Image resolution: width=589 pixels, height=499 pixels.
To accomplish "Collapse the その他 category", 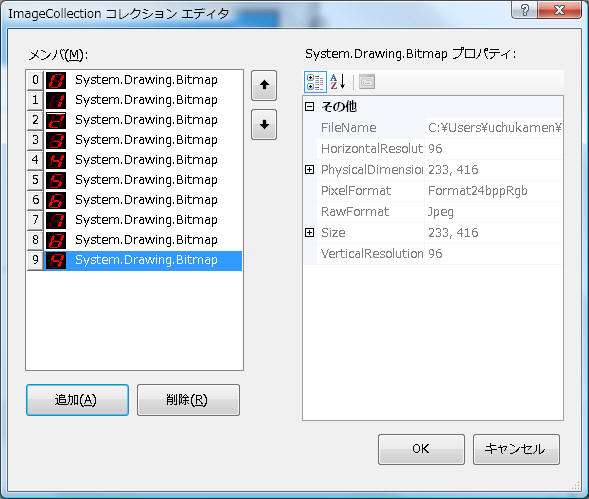I will [x=310, y=107].
